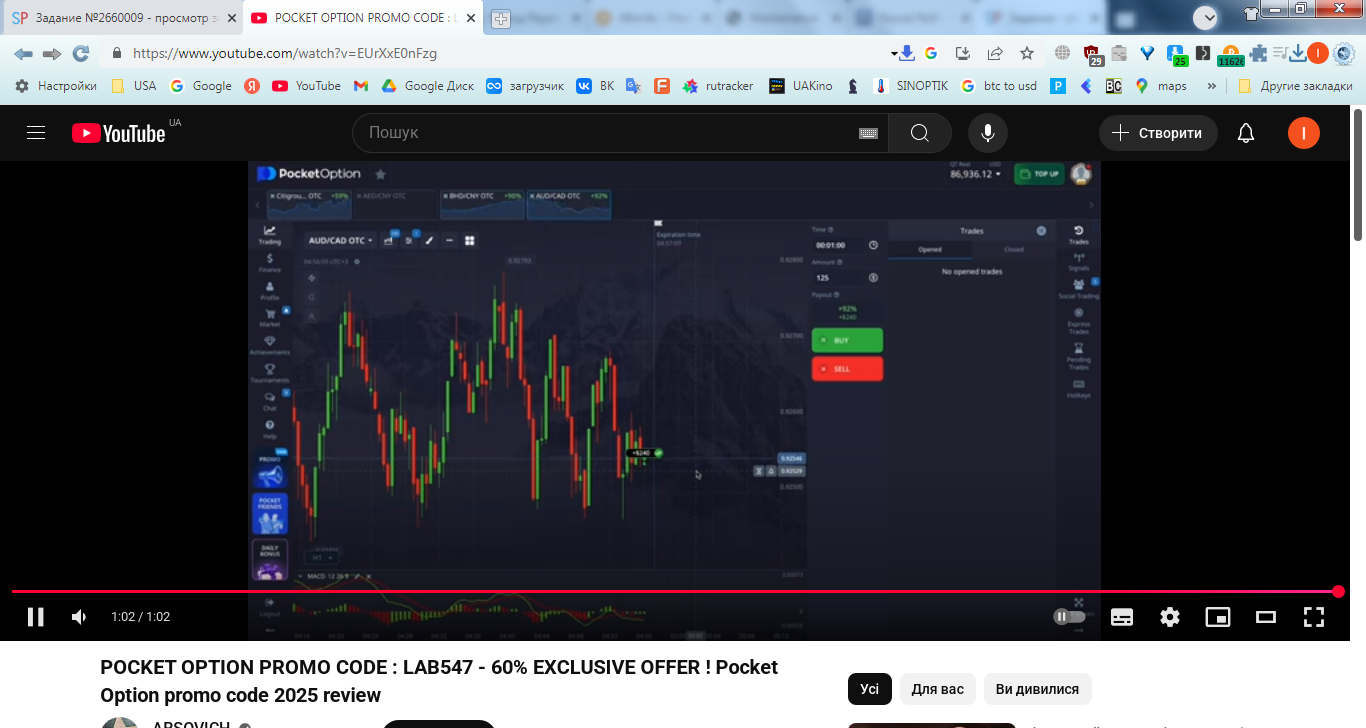Expand hidden bookmarks with double chevron
The image size is (1366, 728).
click(1212, 86)
